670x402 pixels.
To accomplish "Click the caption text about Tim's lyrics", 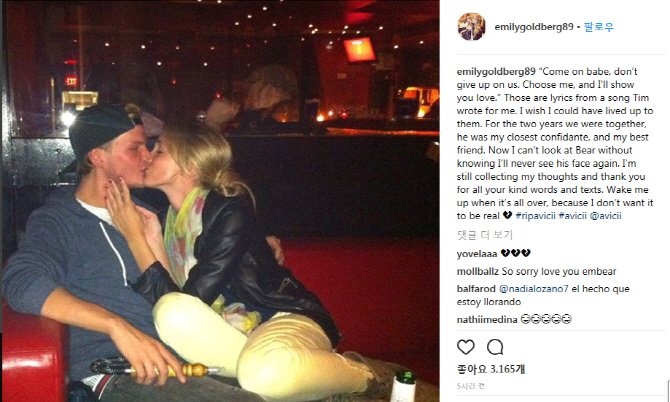I will 555,144.
